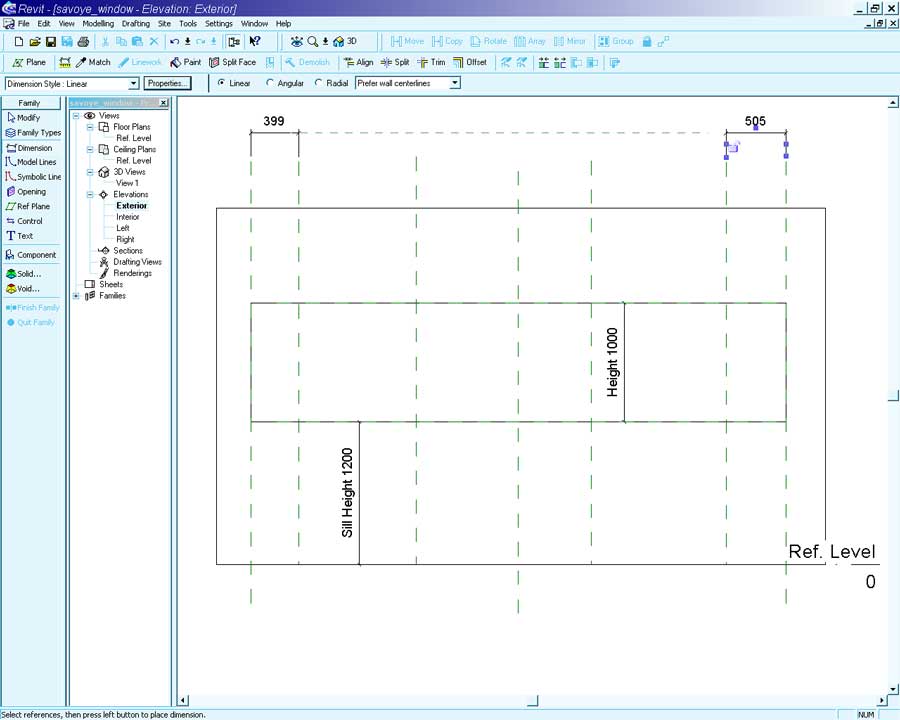This screenshot has height=720, width=900.
Task: Select the Match eyedropper tool
Action: 93,63
